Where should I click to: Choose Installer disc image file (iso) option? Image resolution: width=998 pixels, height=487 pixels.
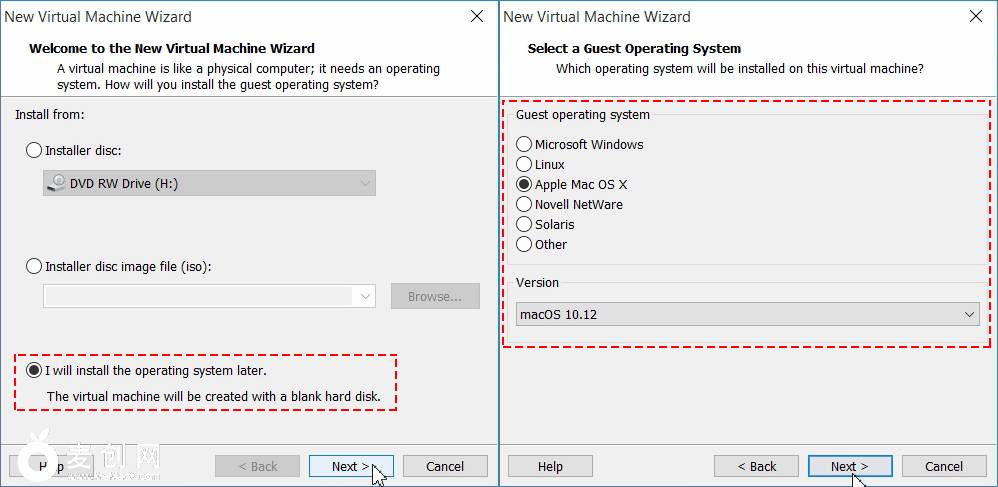(x=34, y=267)
